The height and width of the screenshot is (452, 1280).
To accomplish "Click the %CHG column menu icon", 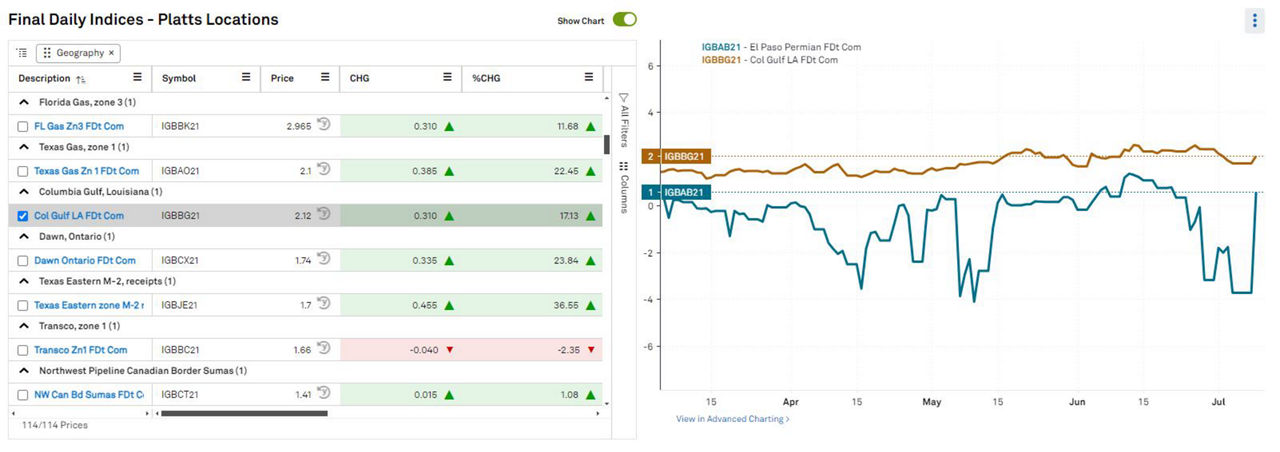I will (588, 78).
